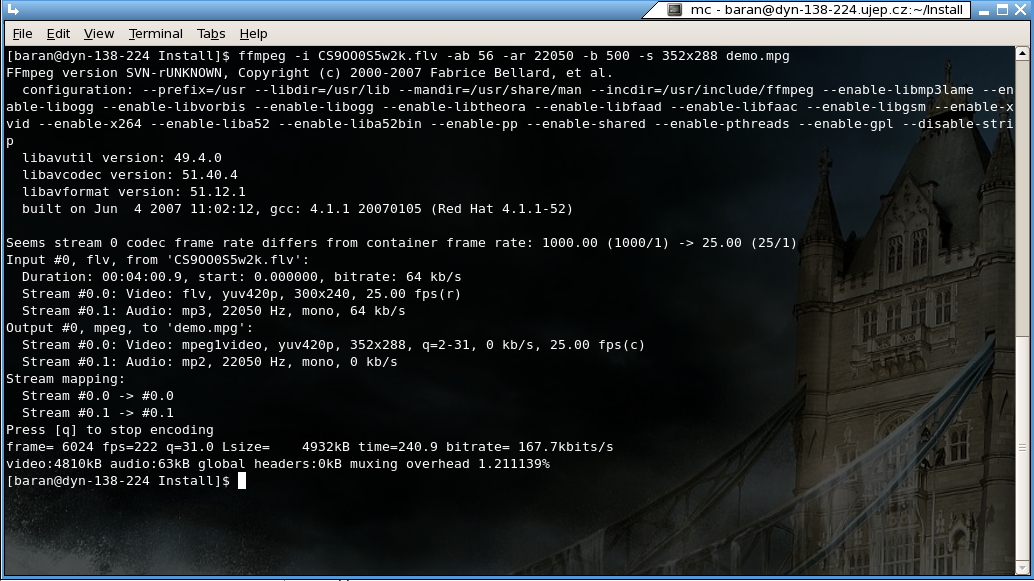Click the input 'Video: flv, yuv420p, 300x240' line
Image resolution: width=1034 pixels, height=581 pixels.
point(241,294)
